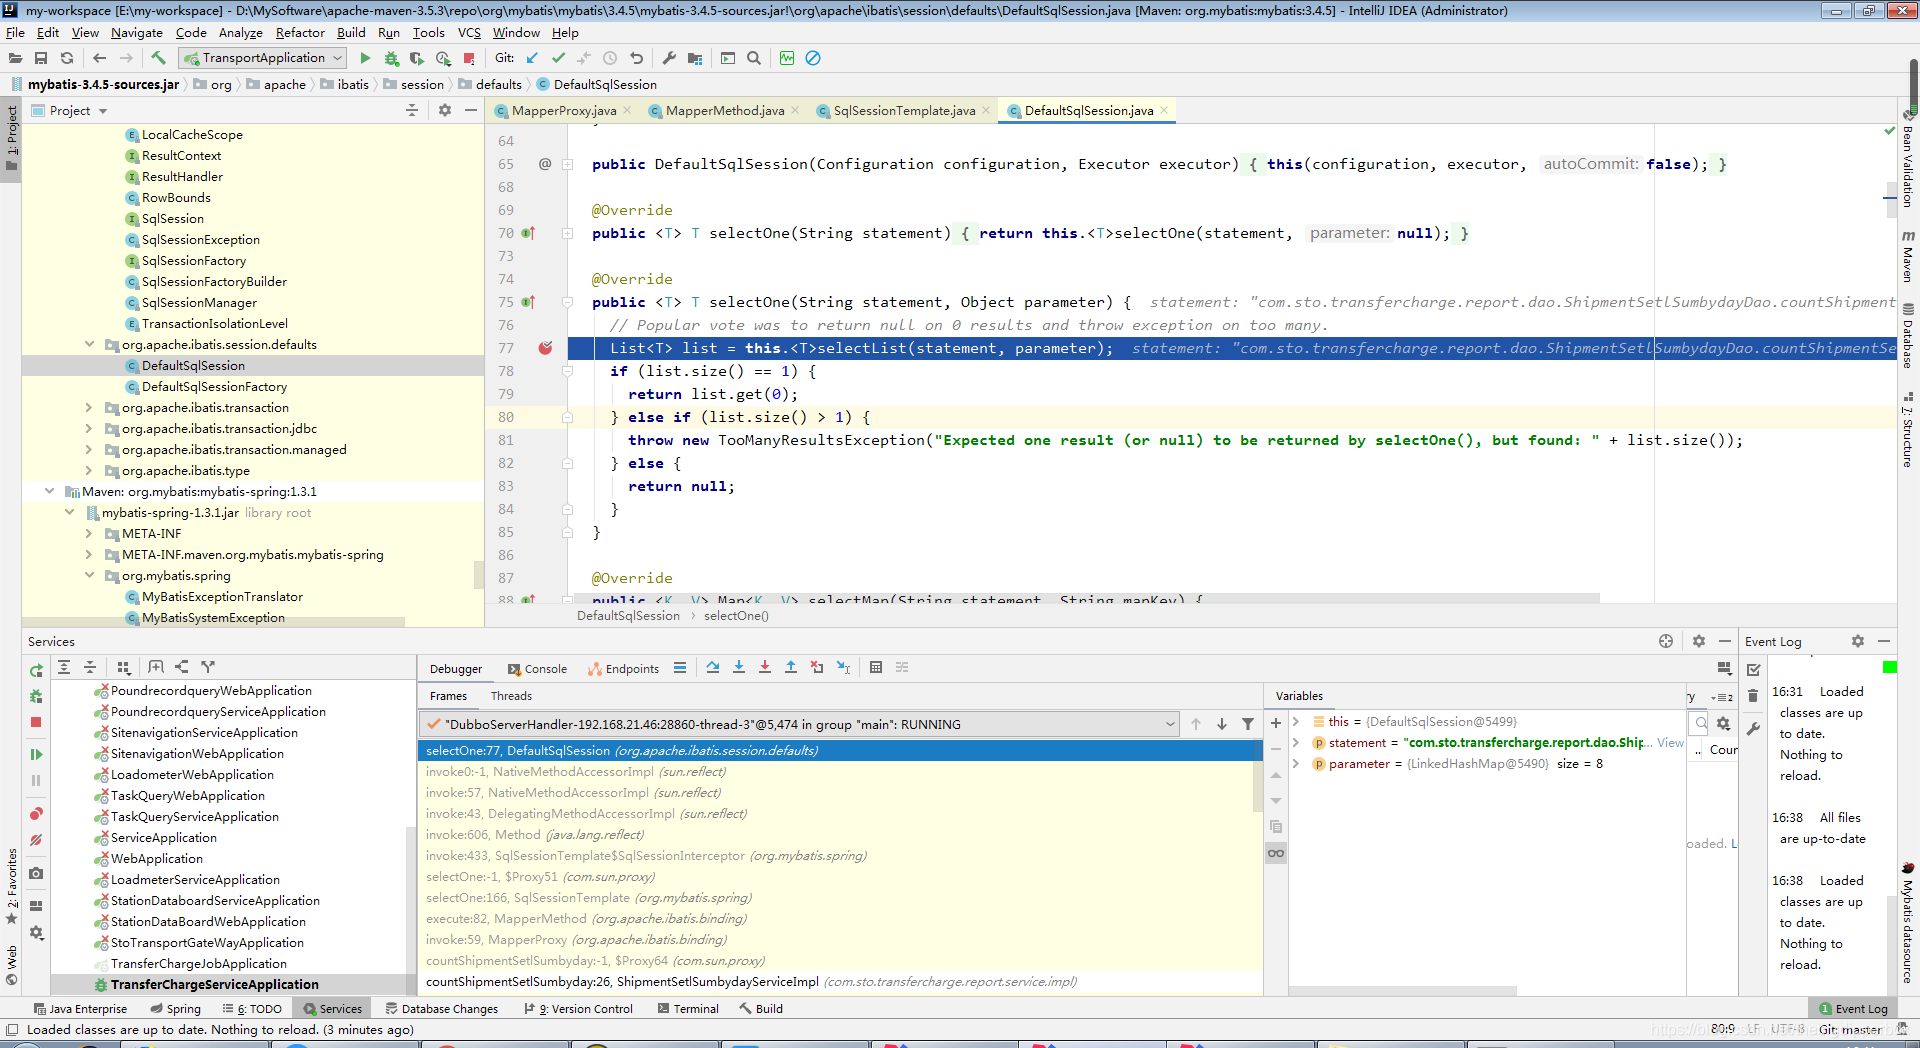Build project with the hammer icon

158,58
